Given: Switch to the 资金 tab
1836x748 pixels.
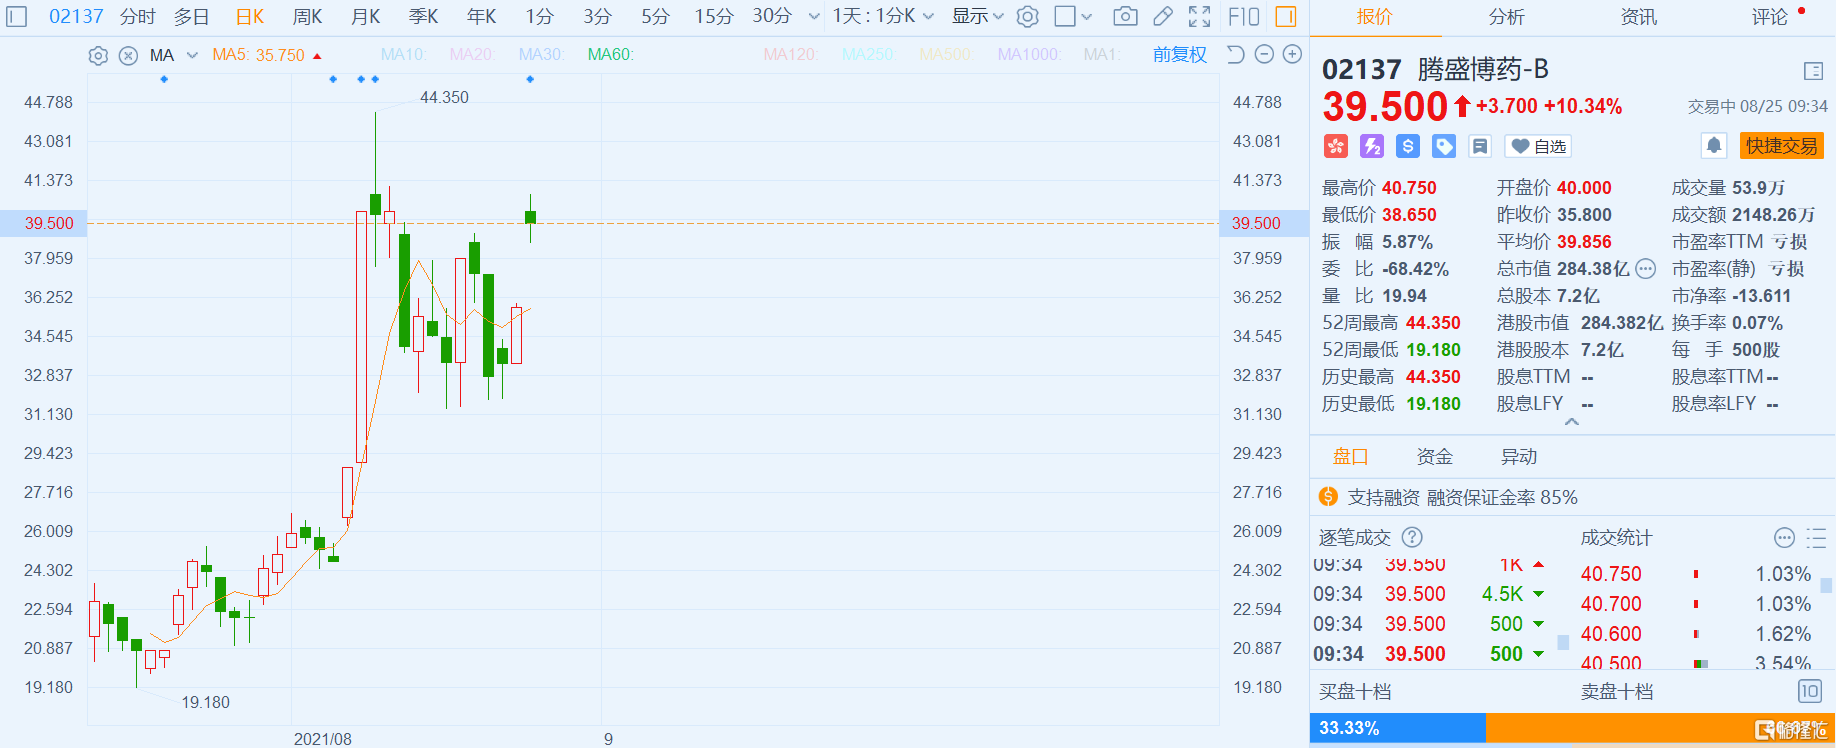Looking at the screenshot, I should tap(1434, 457).
